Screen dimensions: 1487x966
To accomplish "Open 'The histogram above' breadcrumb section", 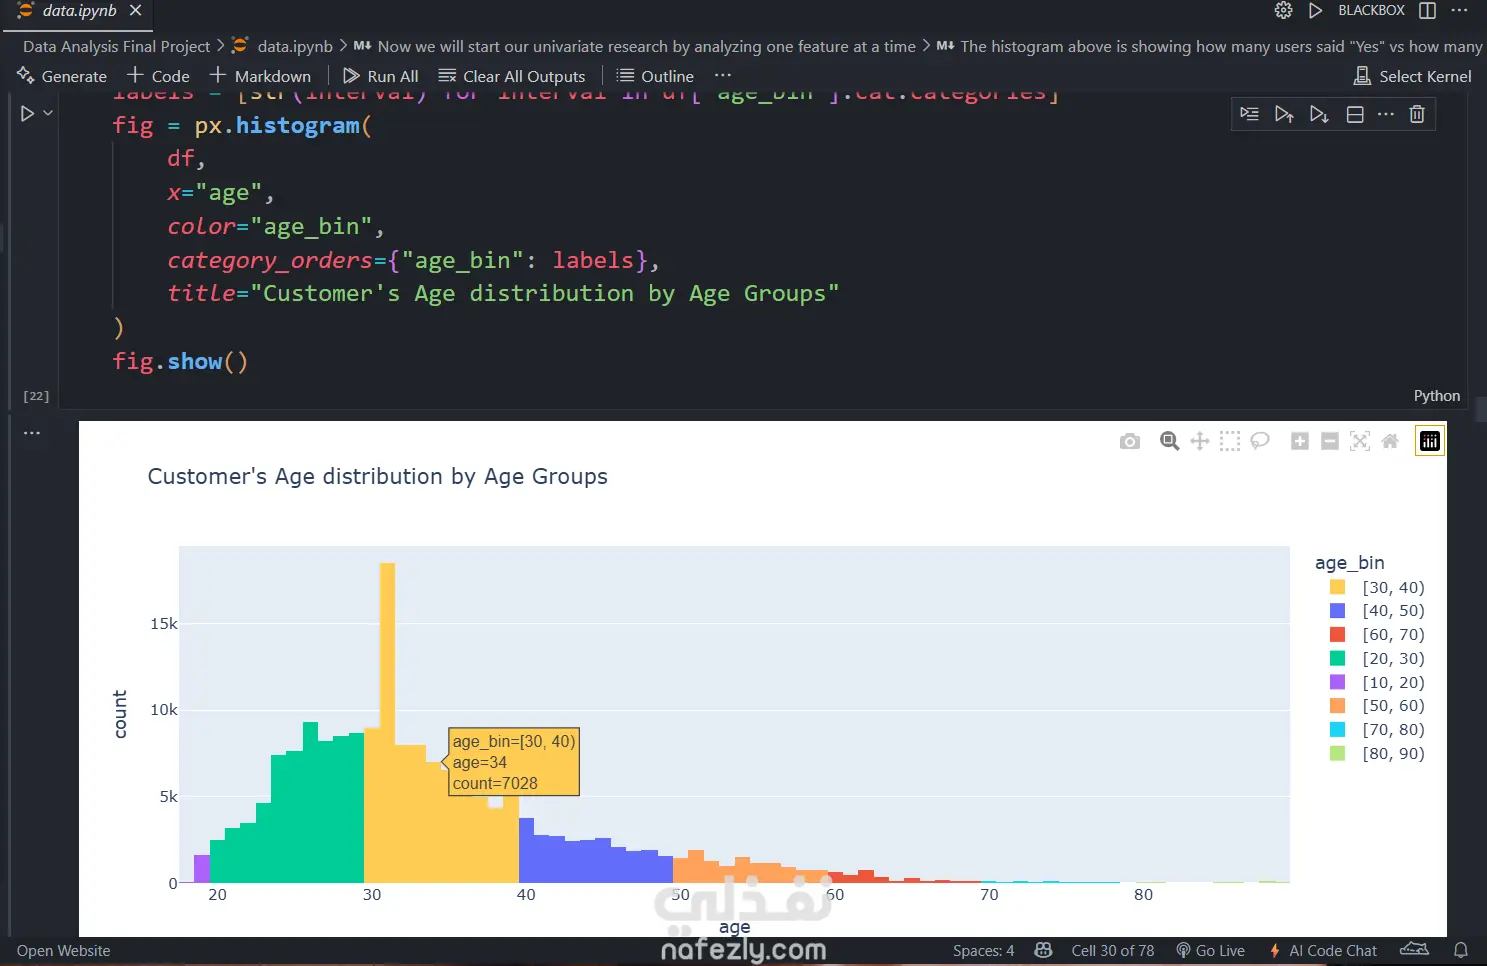I will (1210, 47).
